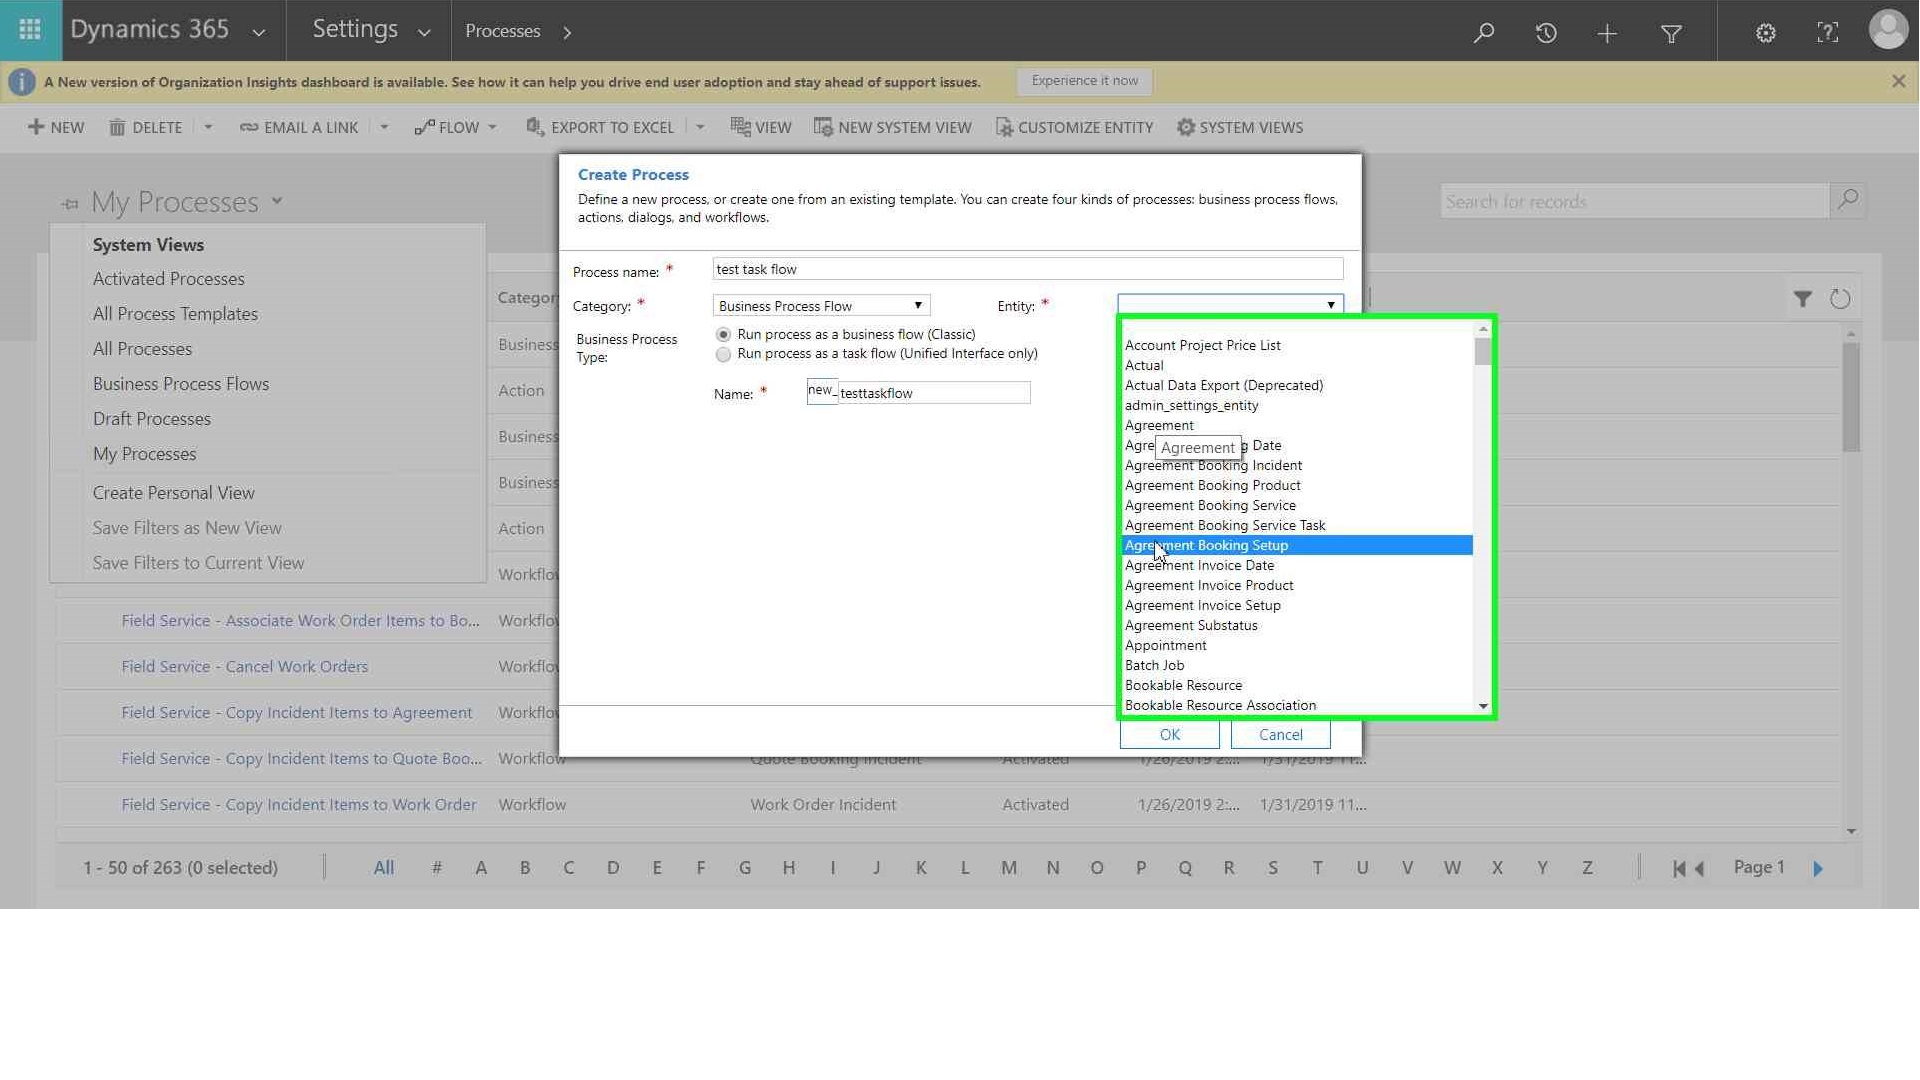Select Run process as a task flow
The width and height of the screenshot is (1920, 1080).
(x=723, y=355)
